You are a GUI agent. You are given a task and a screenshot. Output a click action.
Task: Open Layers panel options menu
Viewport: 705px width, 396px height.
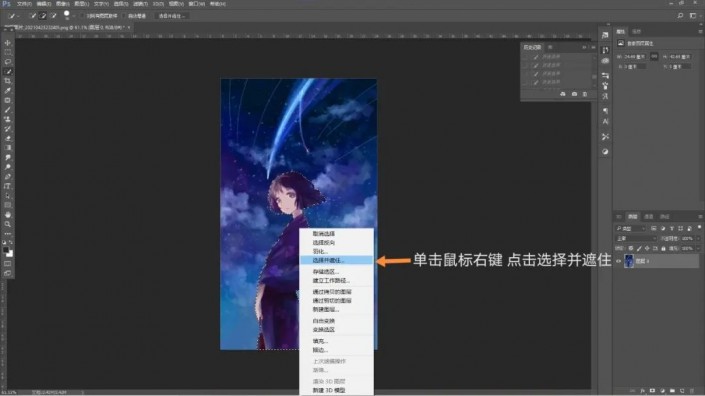point(700,216)
